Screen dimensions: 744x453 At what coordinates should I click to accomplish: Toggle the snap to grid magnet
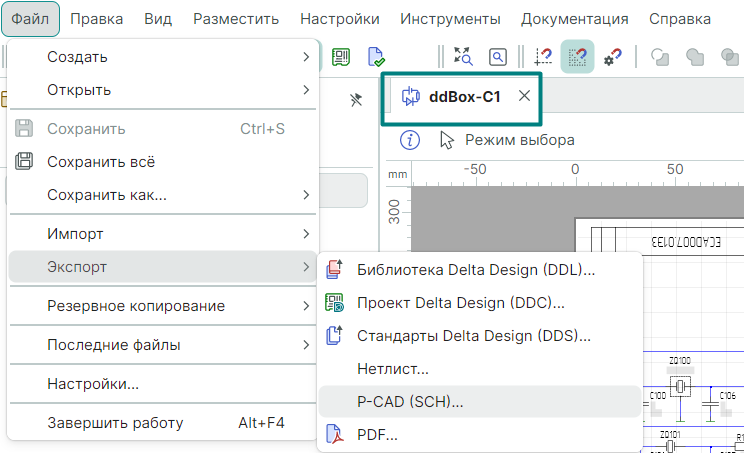point(577,58)
